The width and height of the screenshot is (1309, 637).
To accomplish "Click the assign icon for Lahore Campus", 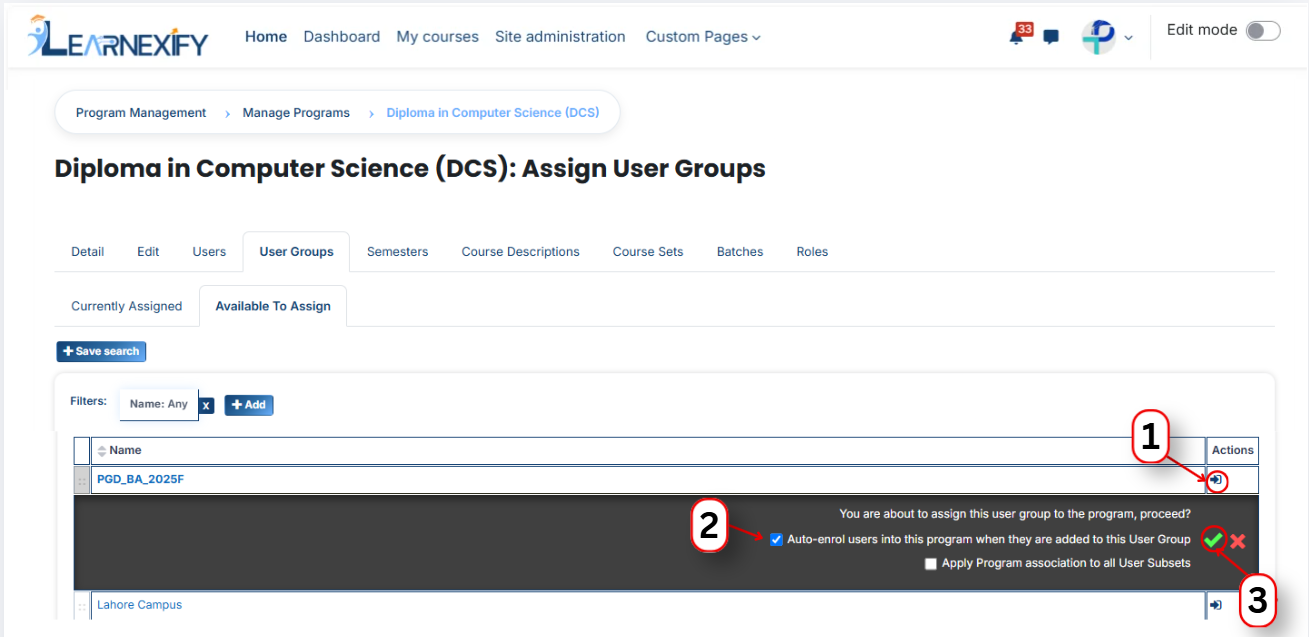I will pos(1216,605).
